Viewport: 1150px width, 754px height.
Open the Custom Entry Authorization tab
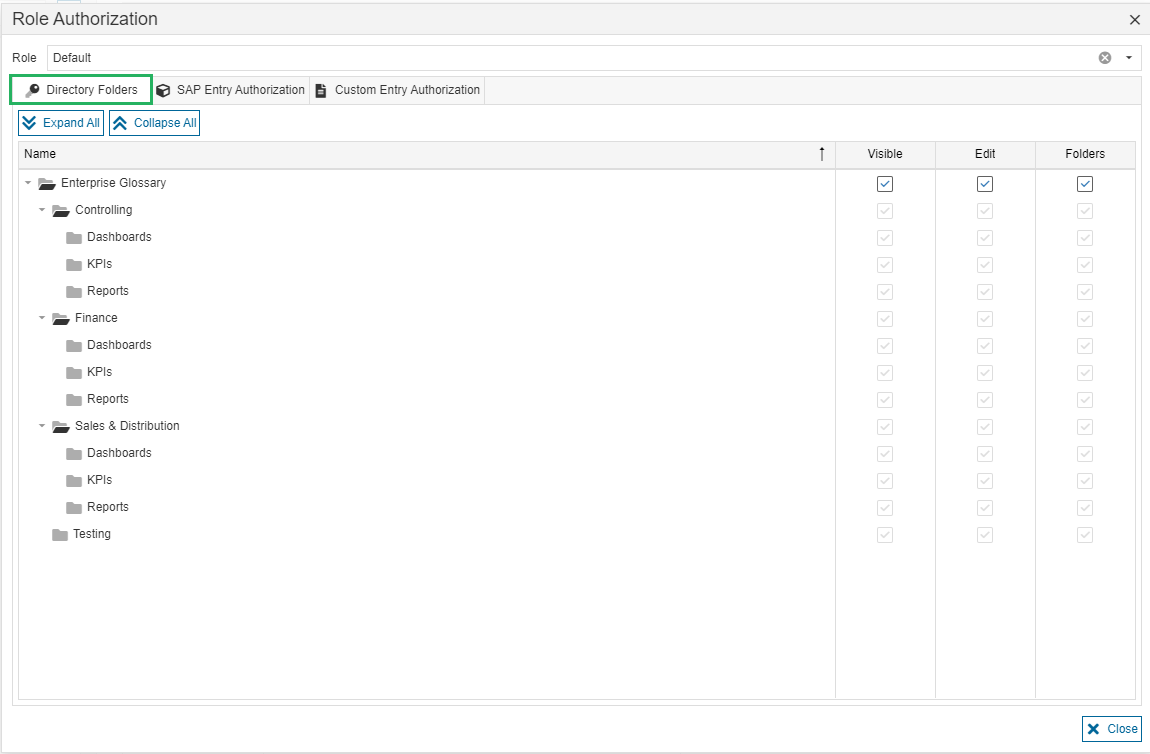tap(398, 90)
